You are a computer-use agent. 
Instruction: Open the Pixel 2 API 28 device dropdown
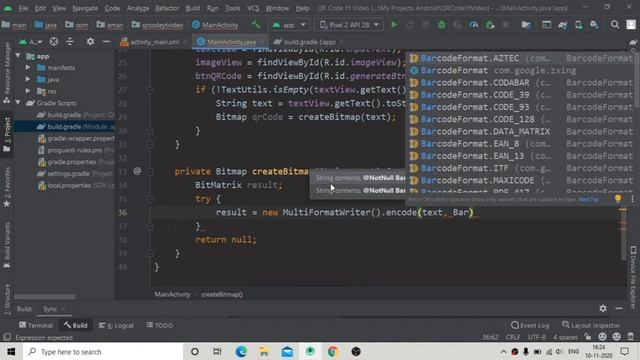349,25
